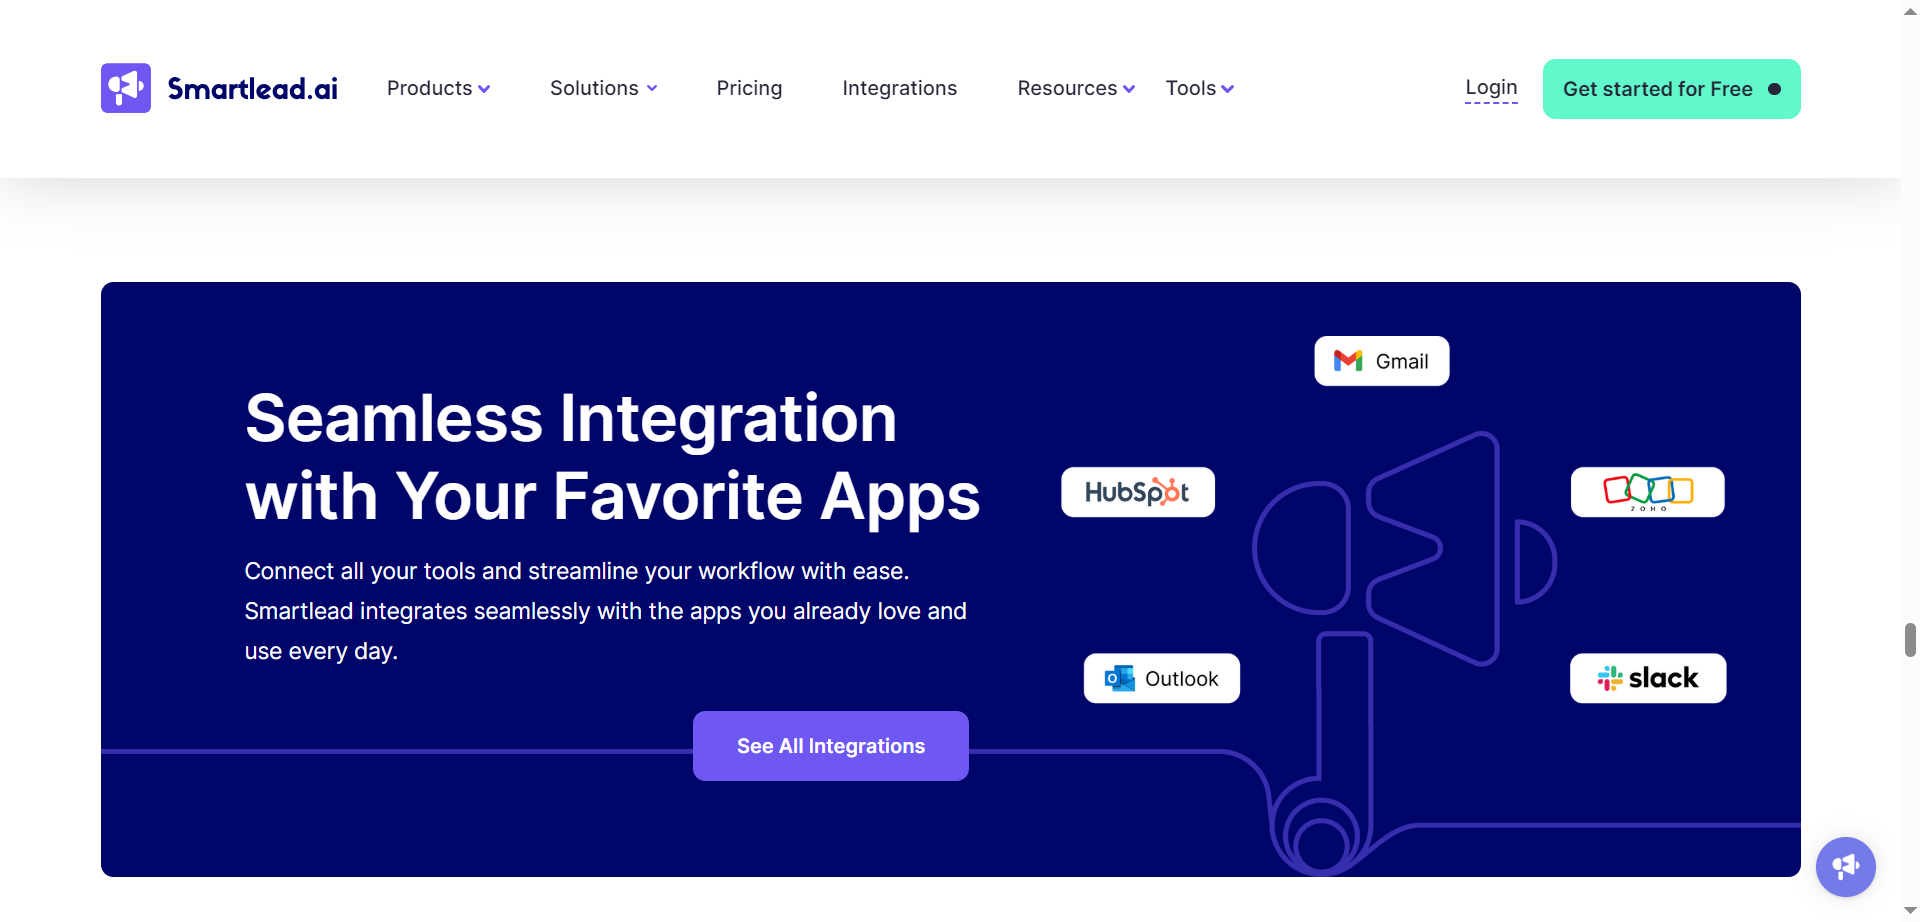
Task: Select the Slack integration badge
Action: pyautogui.click(x=1648, y=678)
